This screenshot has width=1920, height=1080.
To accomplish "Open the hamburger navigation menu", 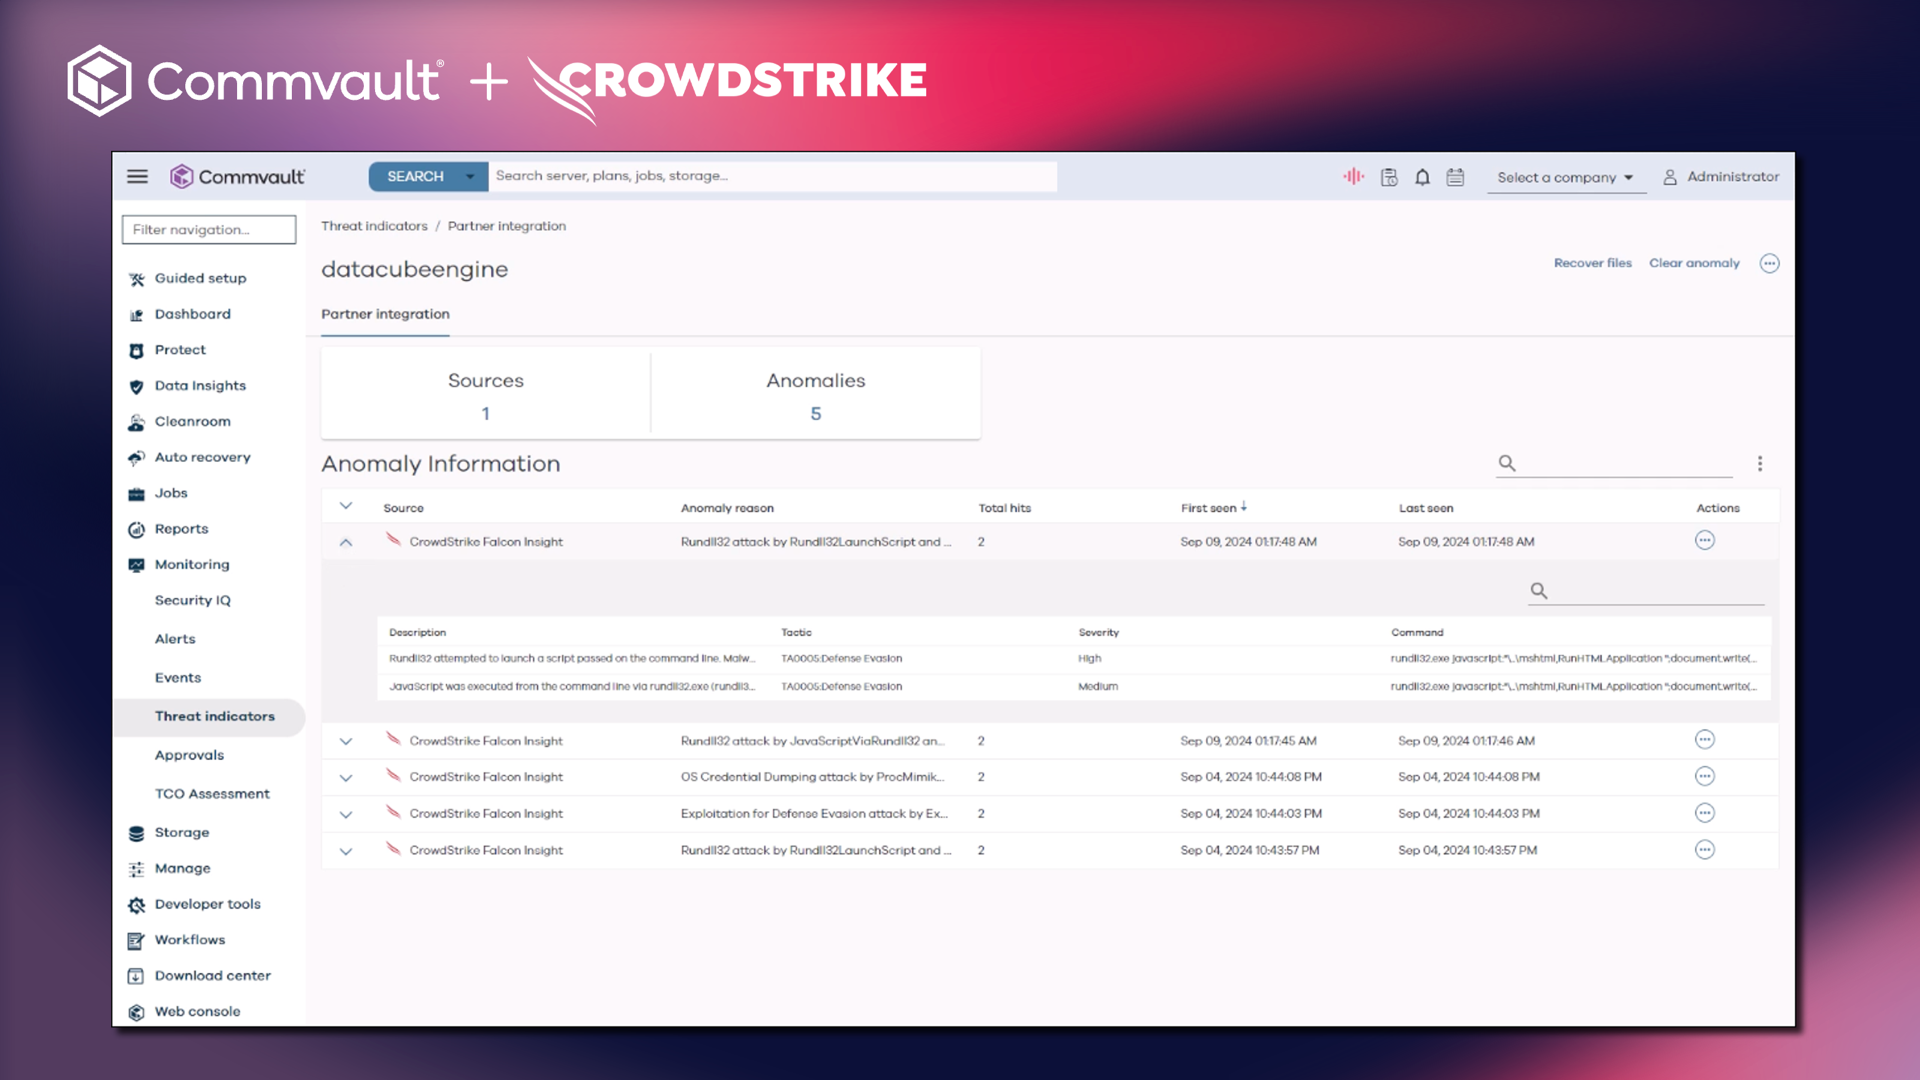I will pyautogui.click(x=137, y=177).
